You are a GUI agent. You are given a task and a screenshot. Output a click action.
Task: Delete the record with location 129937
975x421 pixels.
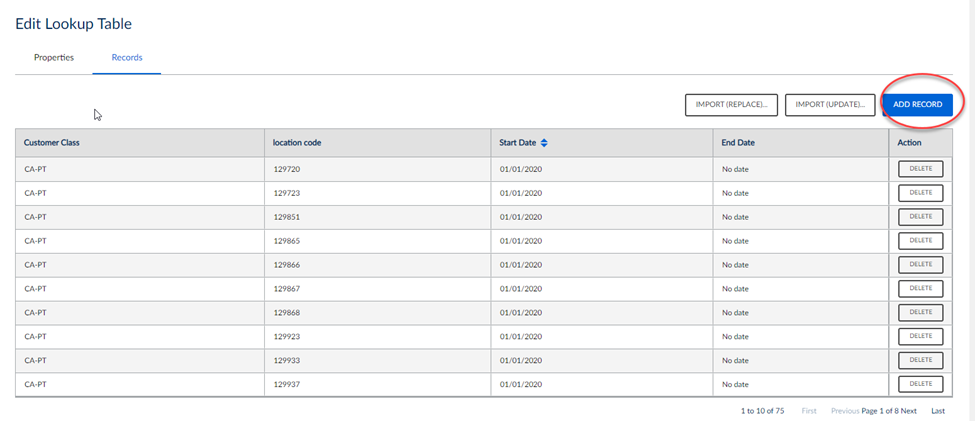tap(920, 384)
